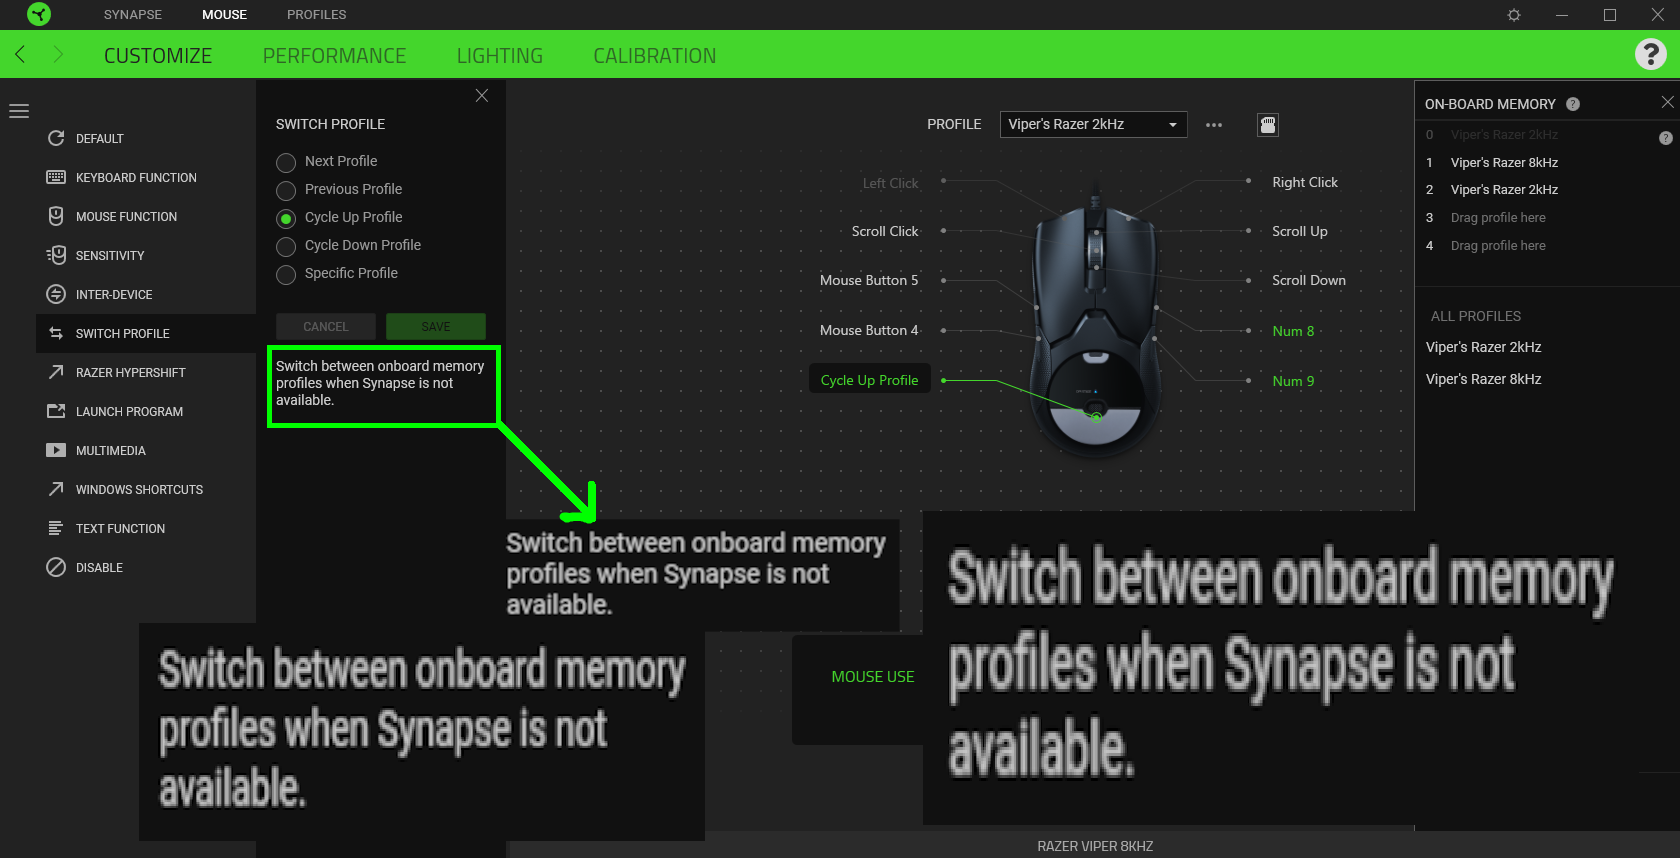This screenshot has width=1680, height=858.
Task: Click slot 4 Drag profile here
Action: pyautogui.click(x=1498, y=245)
